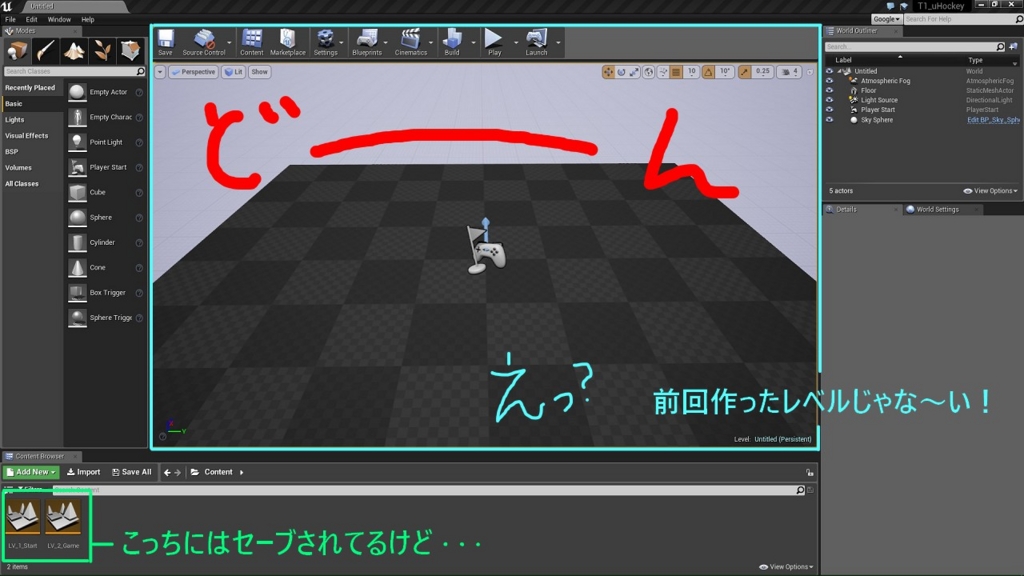This screenshot has width=1024, height=576.
Task: Toggle visibility of Untitled world
Action: [x=829, y=71]
